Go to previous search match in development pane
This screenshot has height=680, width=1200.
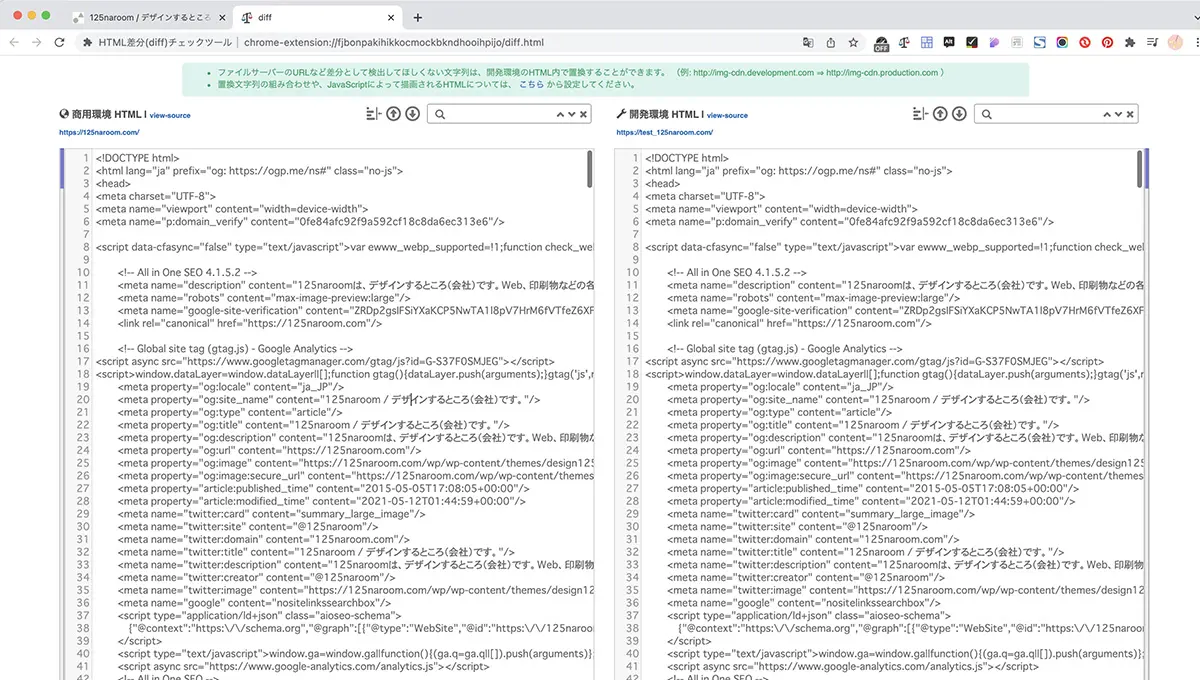point(1105,114)
